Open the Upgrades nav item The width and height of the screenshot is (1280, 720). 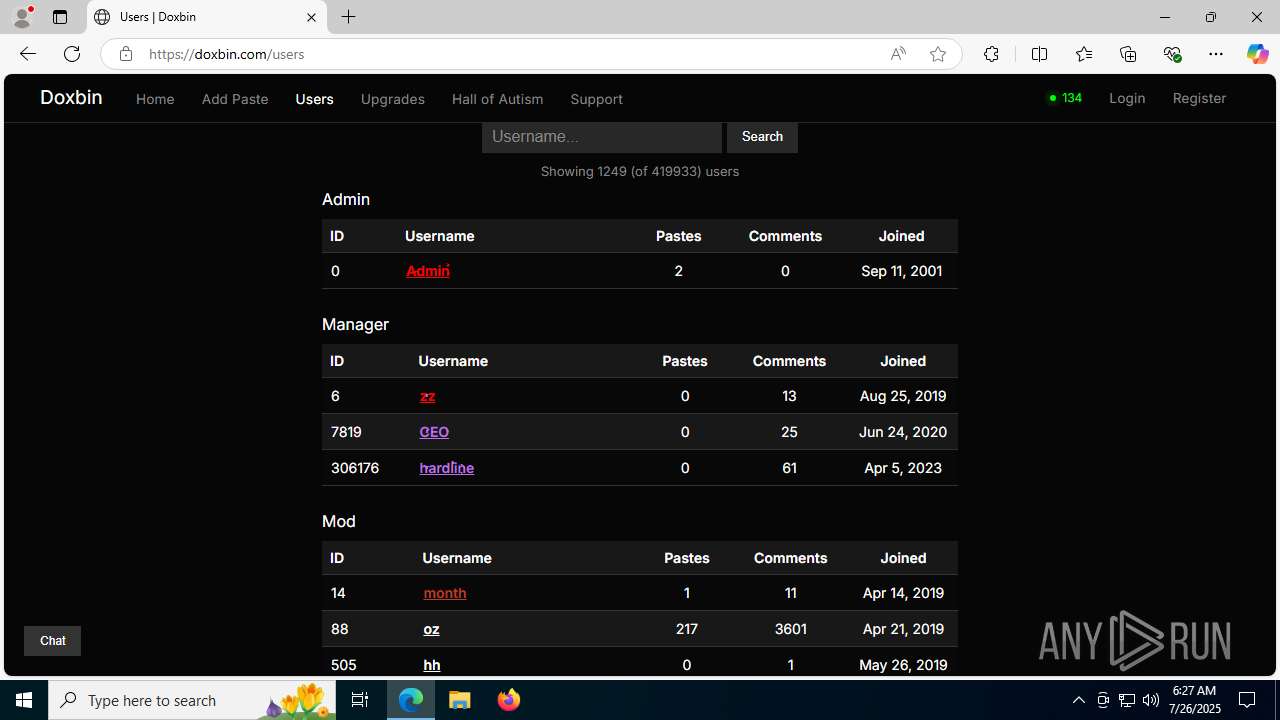point(392,99)
